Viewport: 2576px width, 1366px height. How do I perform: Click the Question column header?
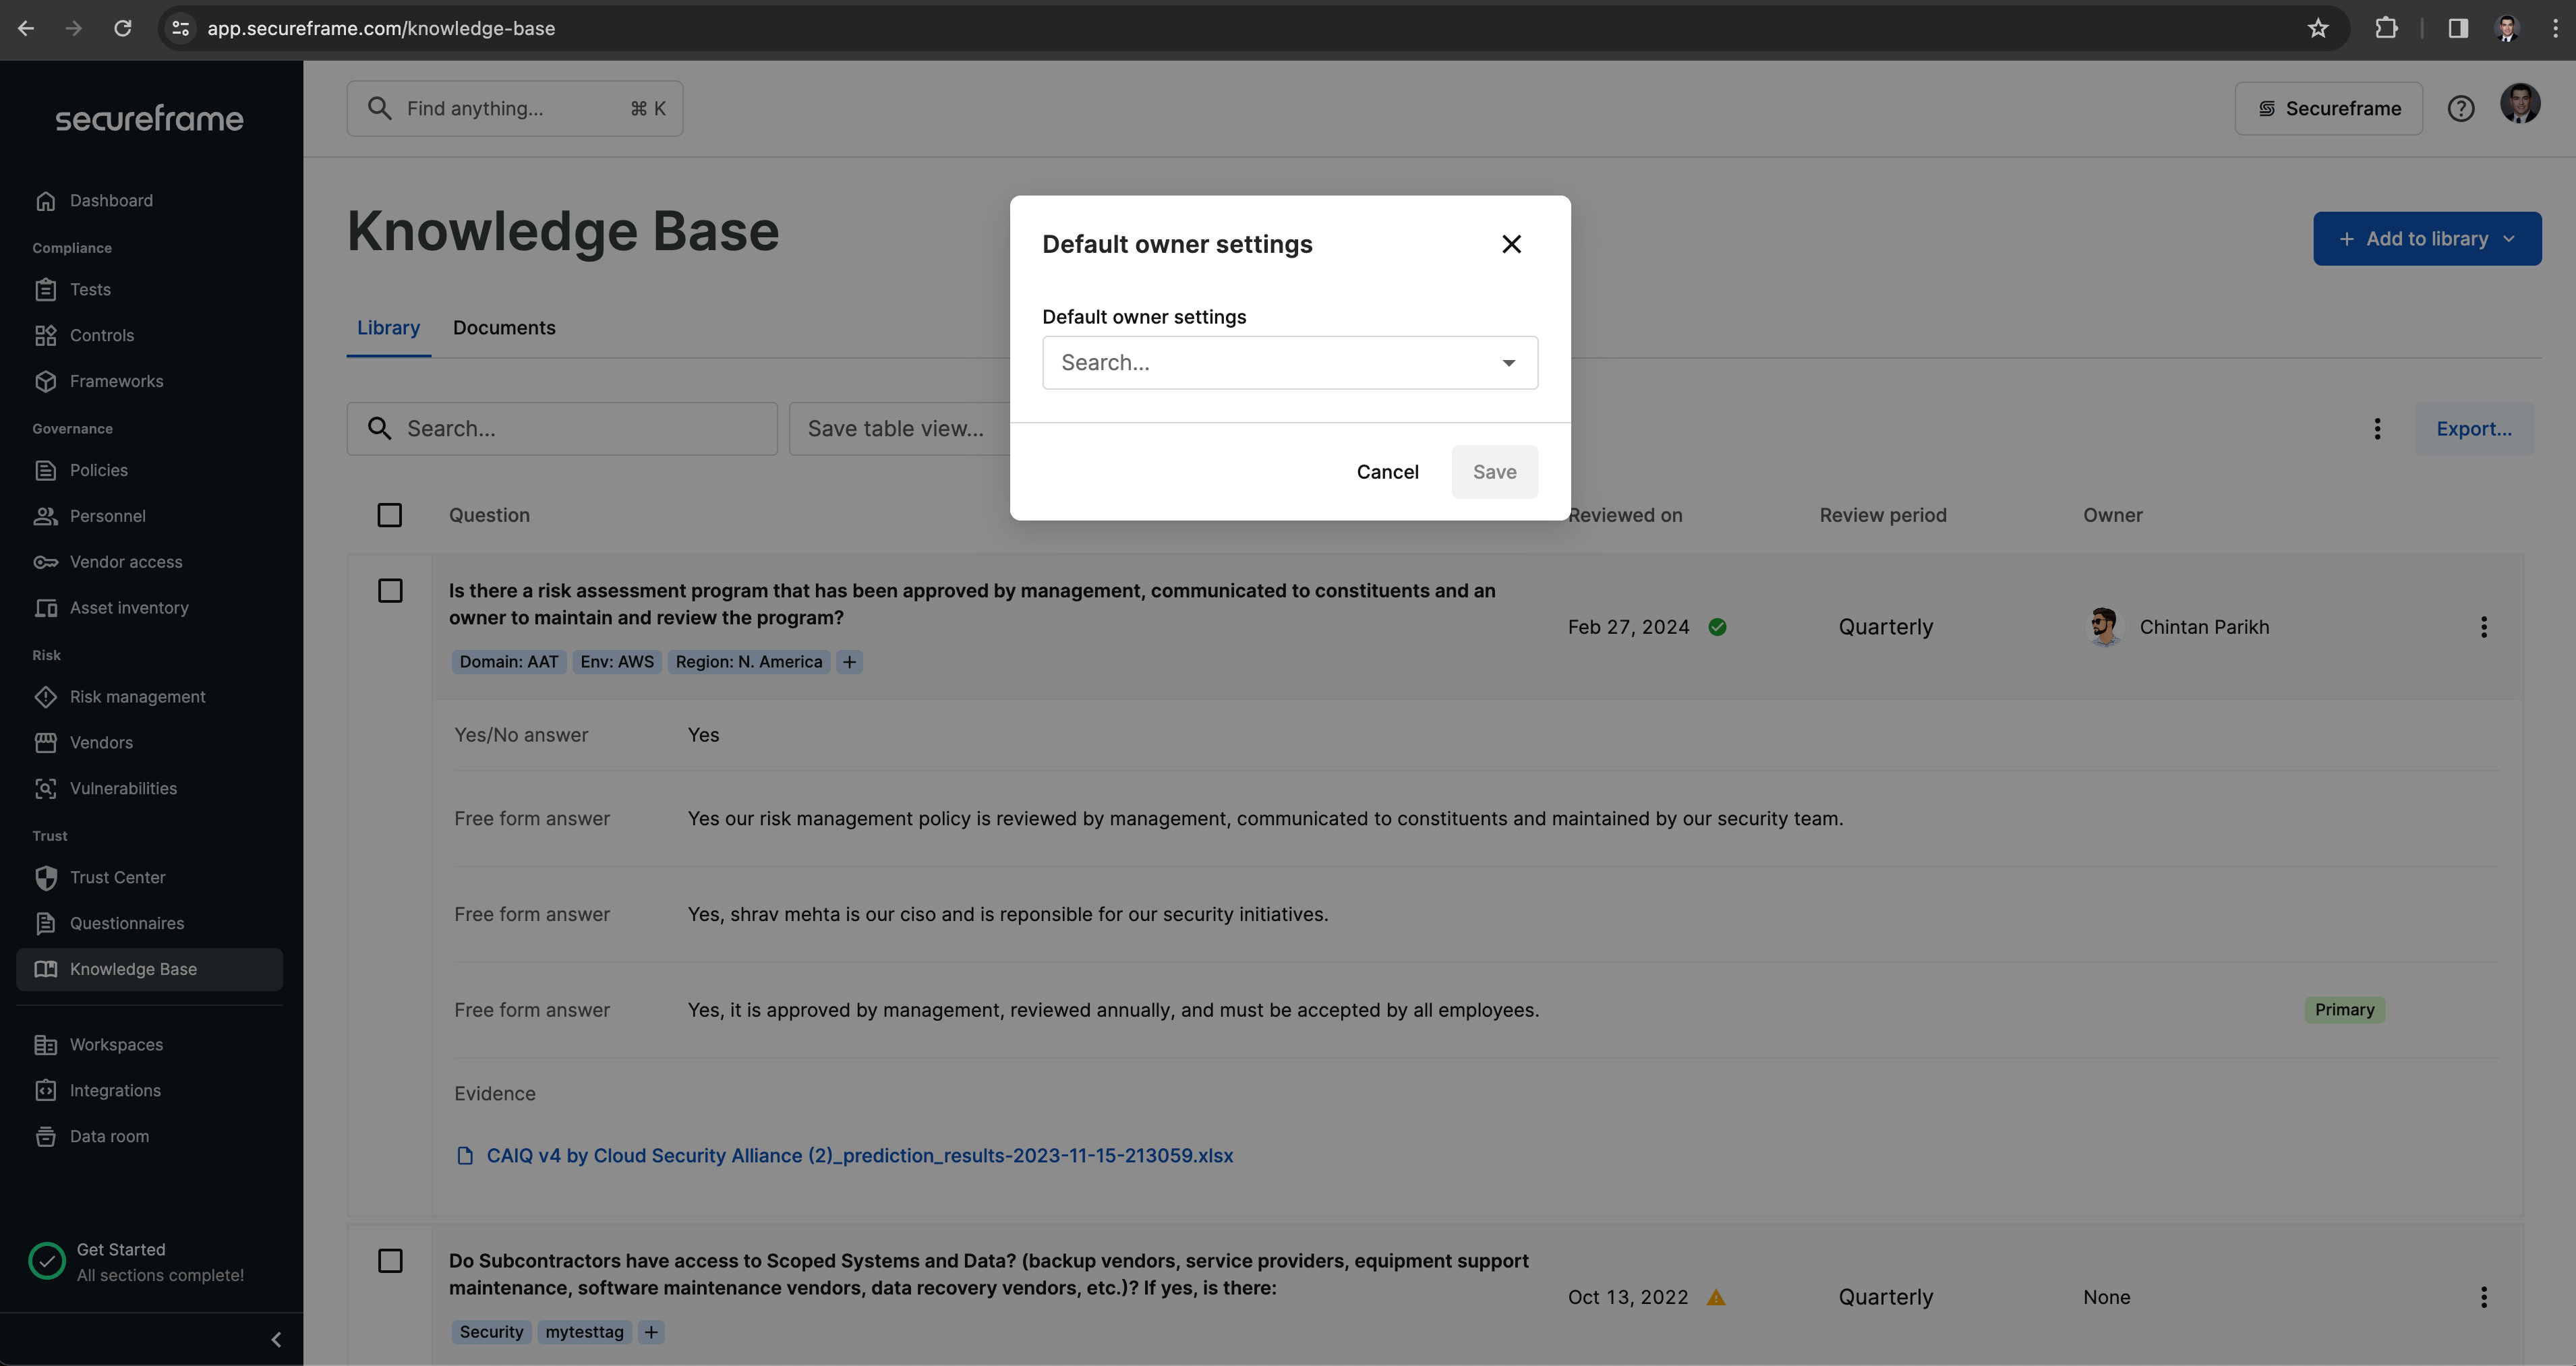tap(489, 516)
